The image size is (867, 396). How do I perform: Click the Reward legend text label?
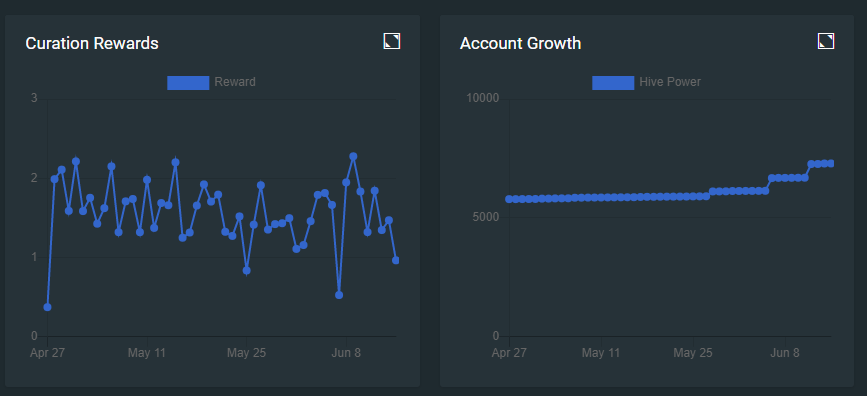pyautogui.click(x=235, y=82)
